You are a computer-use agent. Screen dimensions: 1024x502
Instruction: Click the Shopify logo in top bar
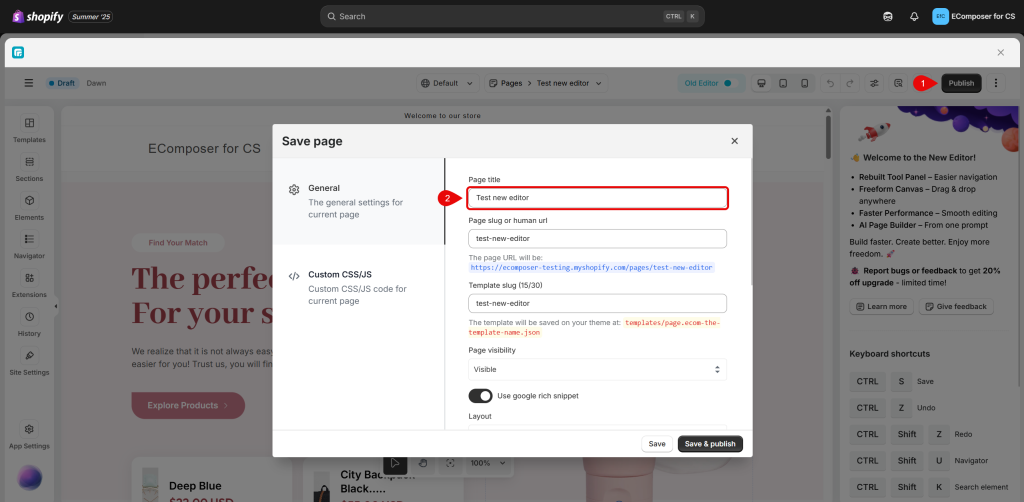point(38,16)
